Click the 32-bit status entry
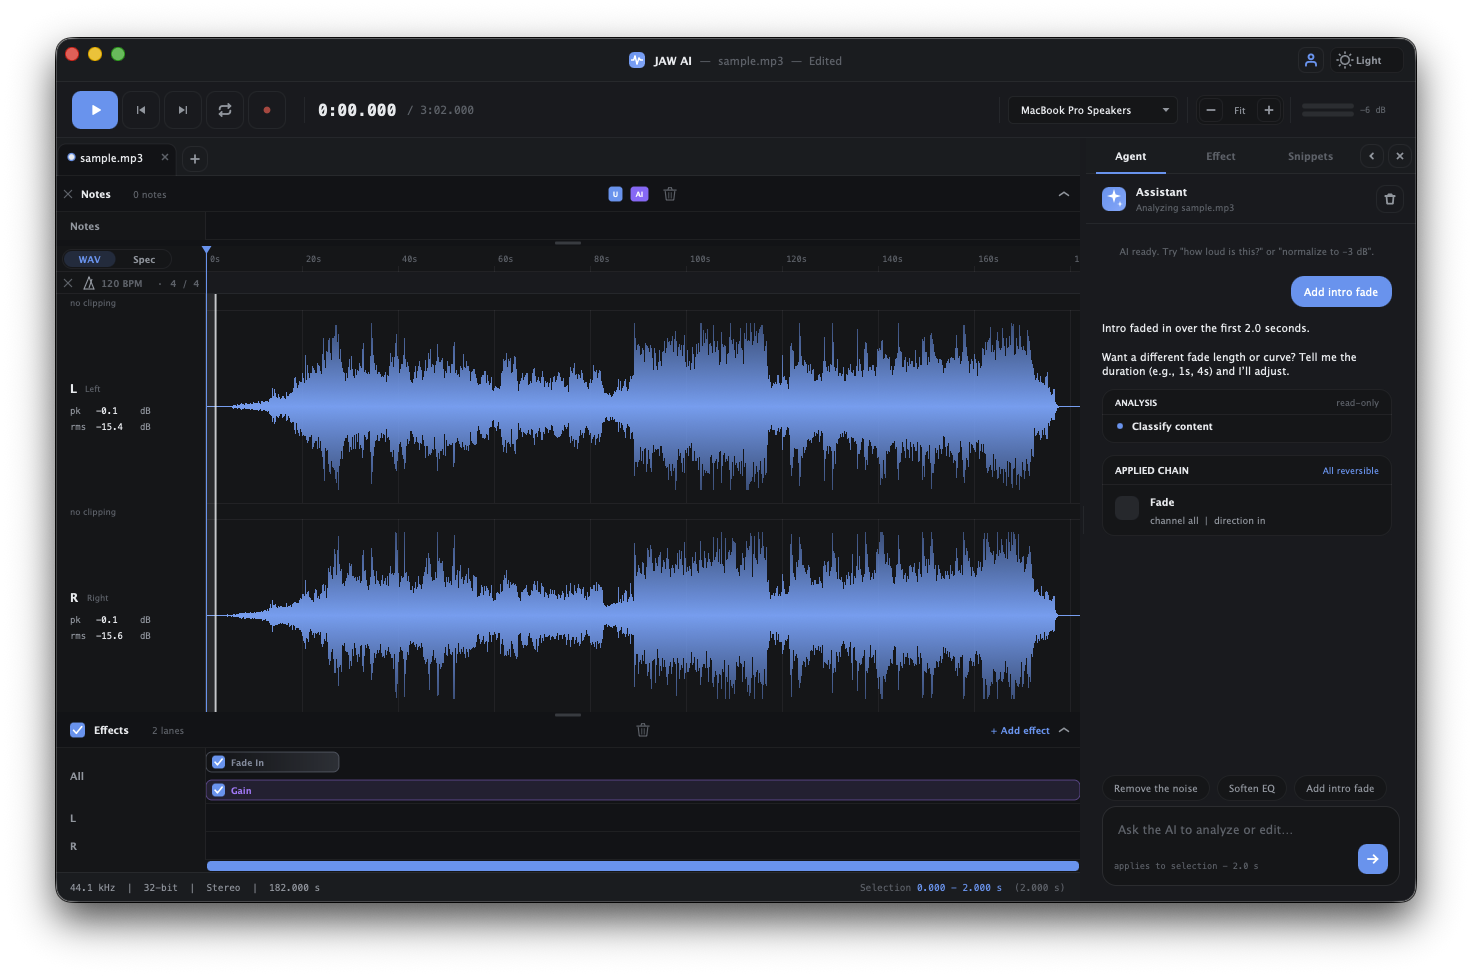Screen dimensions: 1472x976 (x=160, y=888)
